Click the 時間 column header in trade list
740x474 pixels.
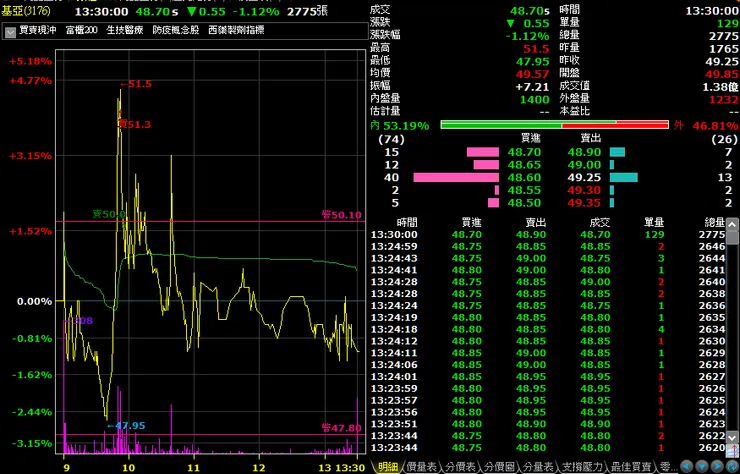pyautogui.click(x=407, y=222)
